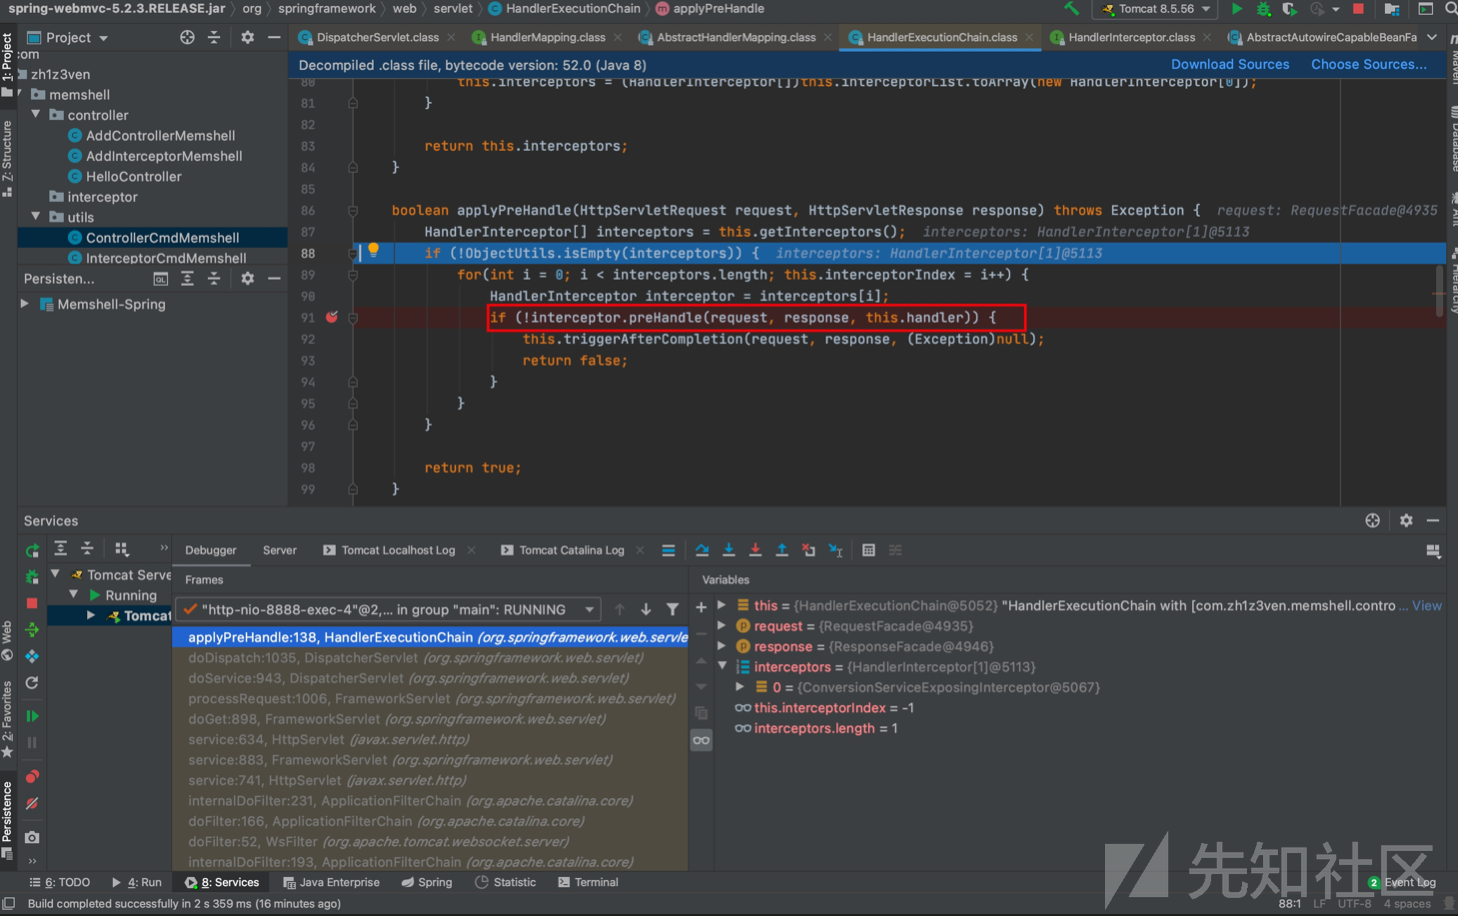Click the Resume Program icon in Services

coord(32,716)
